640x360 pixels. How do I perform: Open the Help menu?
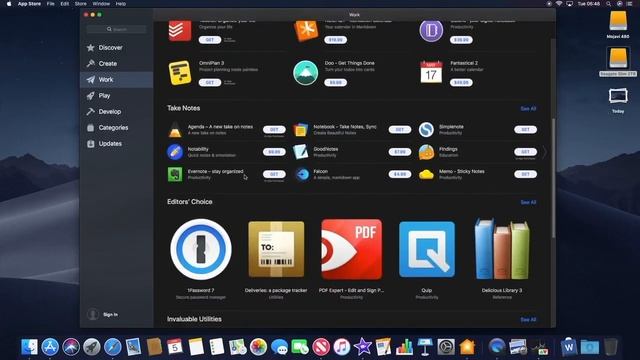121,4
